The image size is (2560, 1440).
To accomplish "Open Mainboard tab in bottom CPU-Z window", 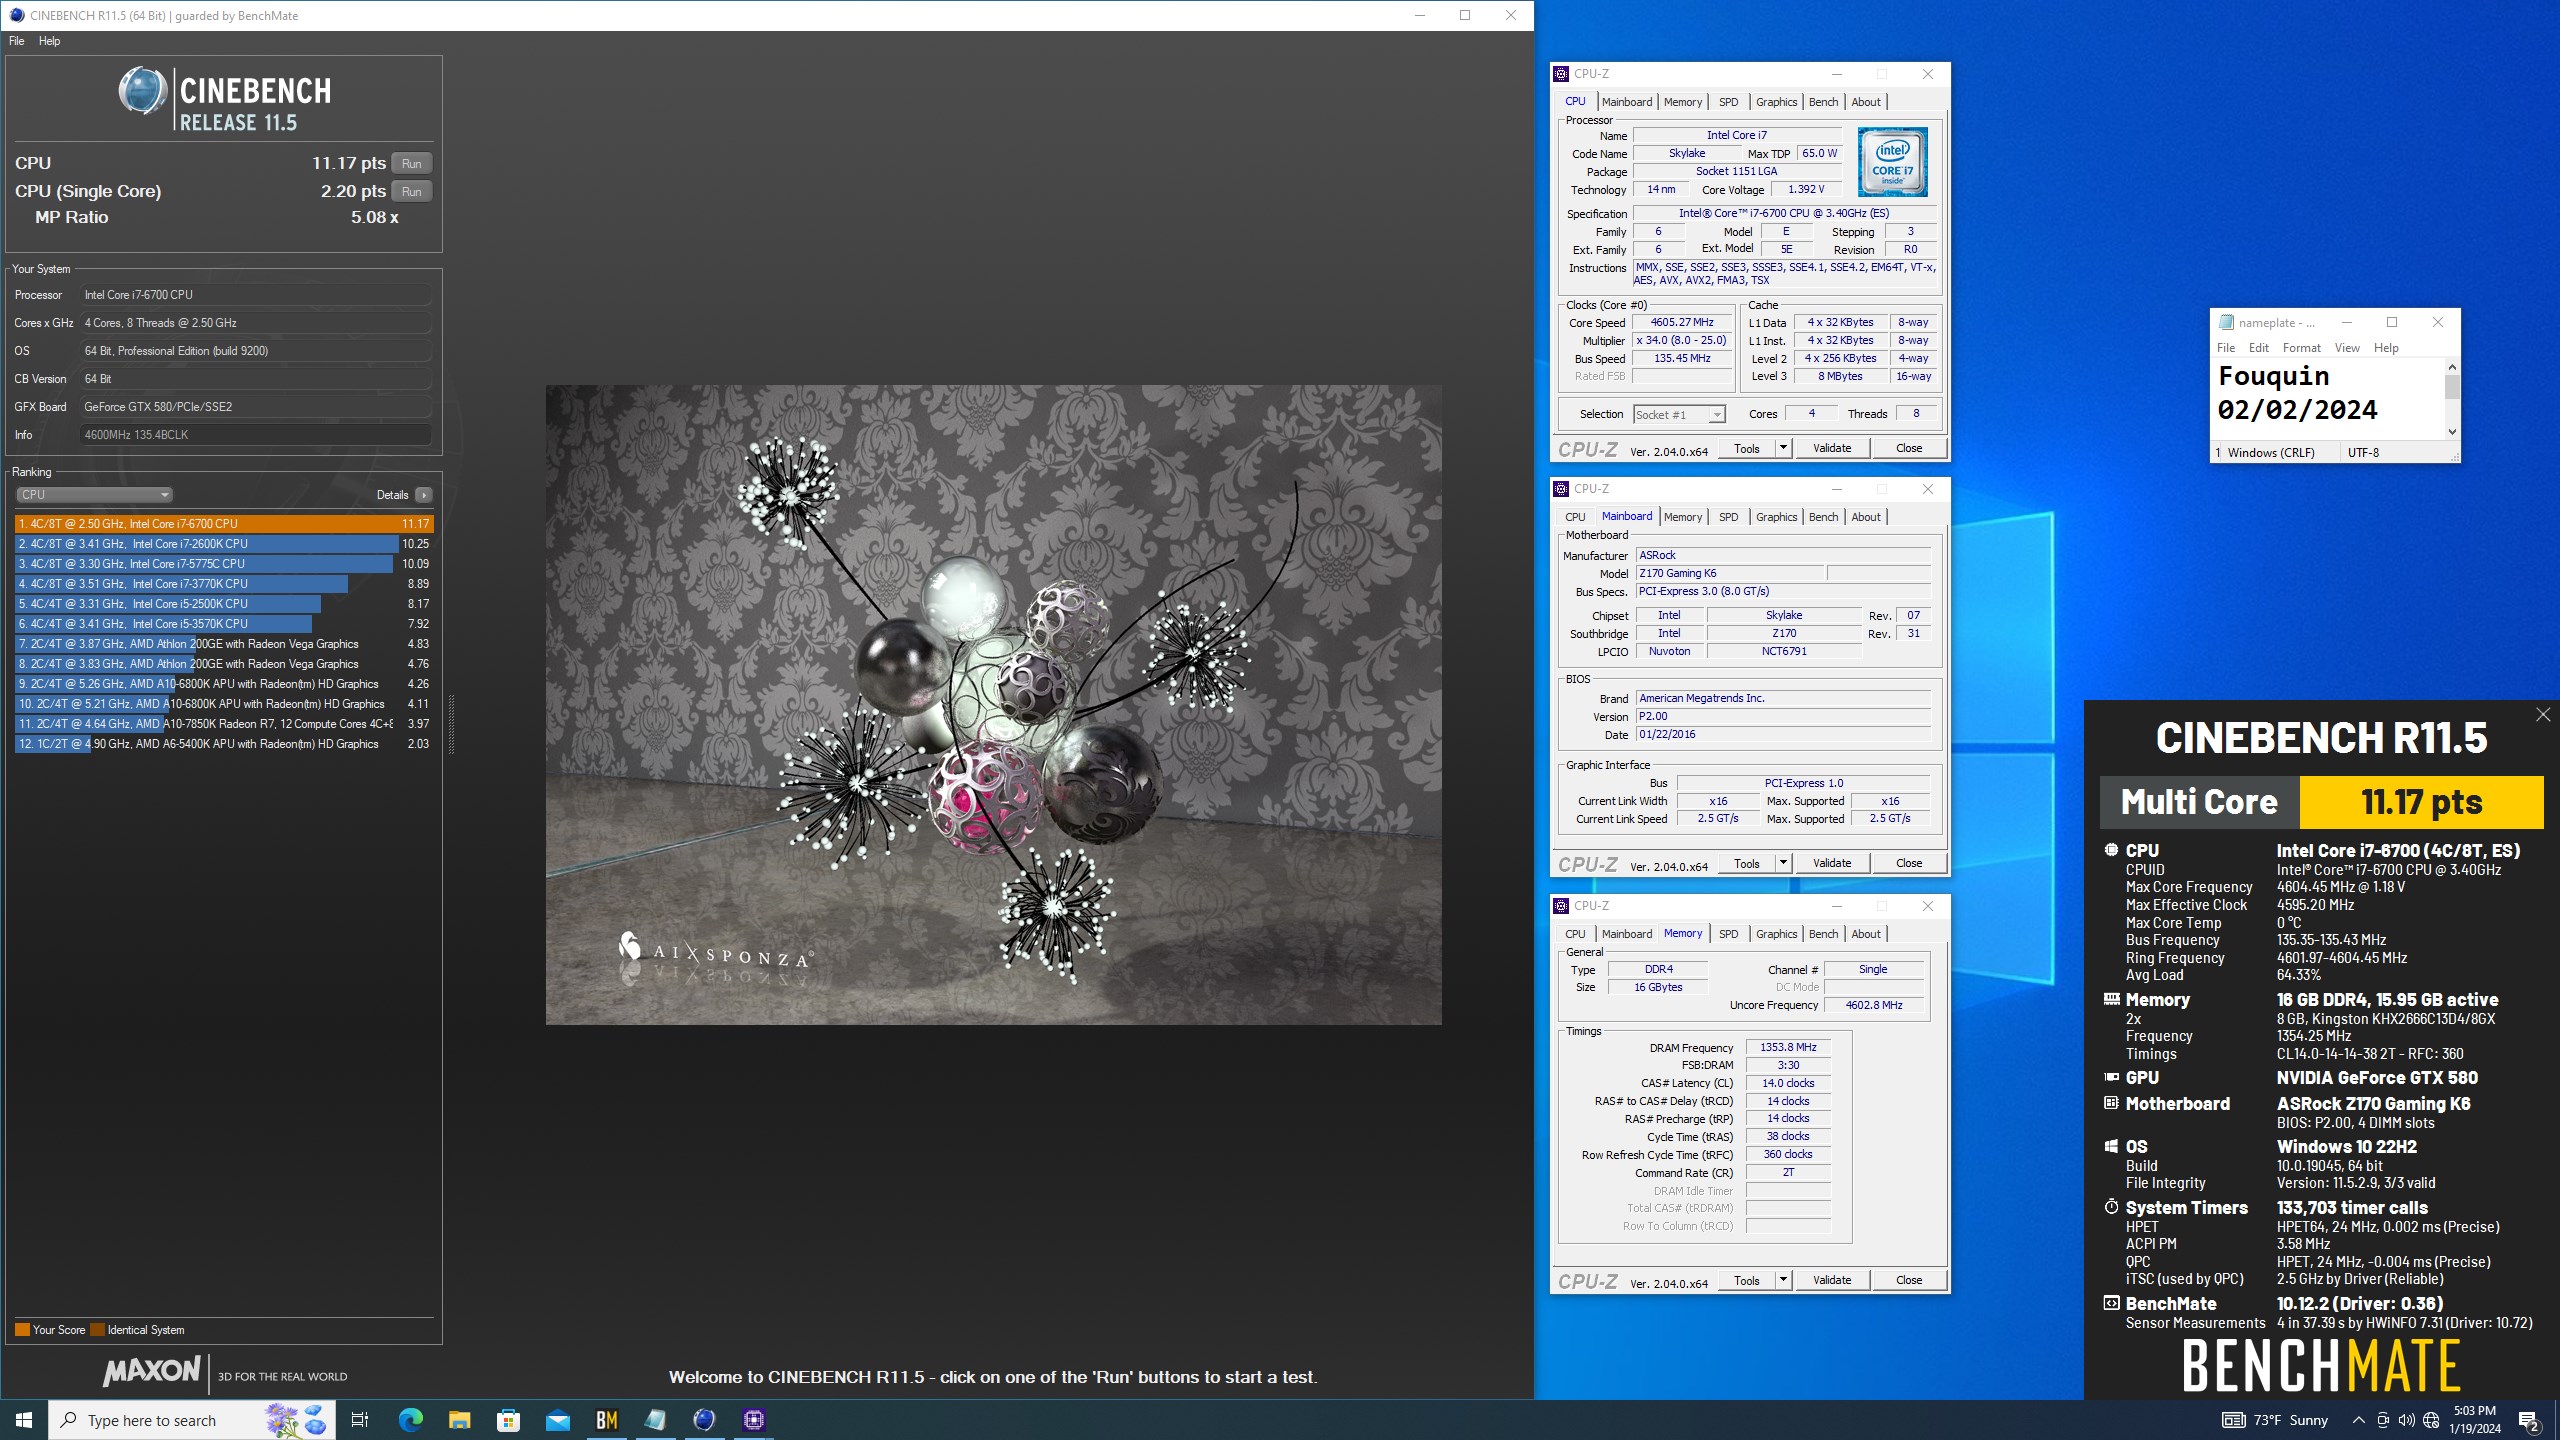I will coord(1627,934).
